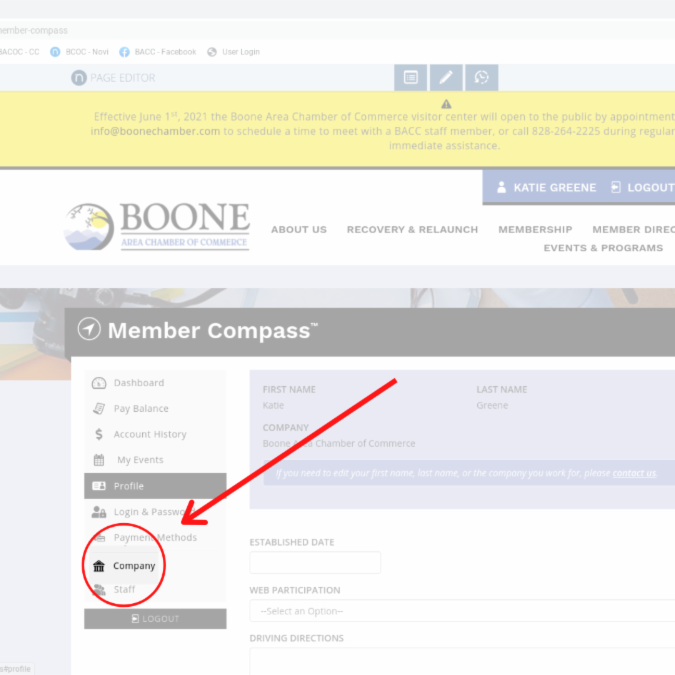Screen dimensions: 675x675
Task: Click the user silhouette icon beside Katie Greene
Action: pos(502,187)
